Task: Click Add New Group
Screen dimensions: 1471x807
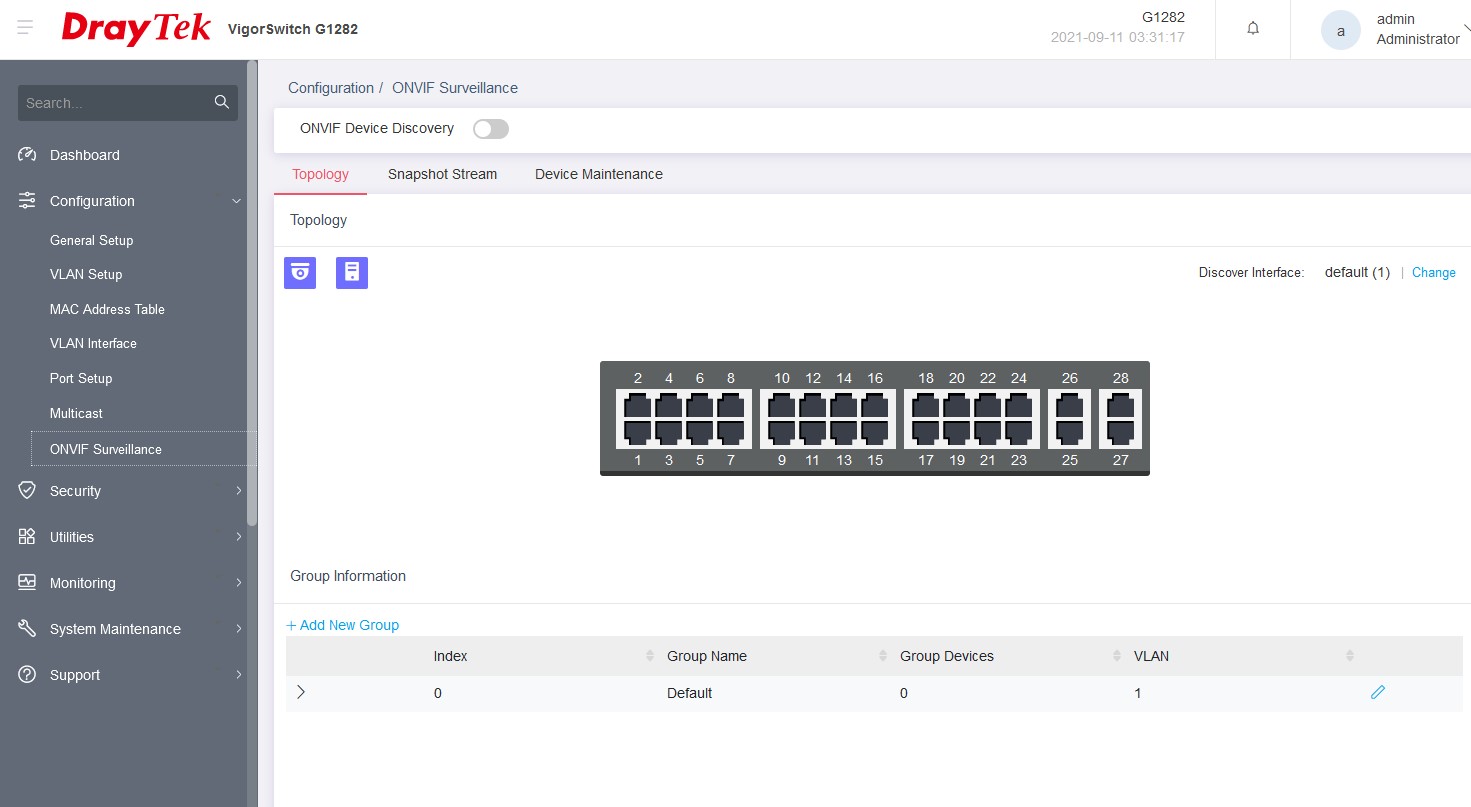Action: (343, 625)
